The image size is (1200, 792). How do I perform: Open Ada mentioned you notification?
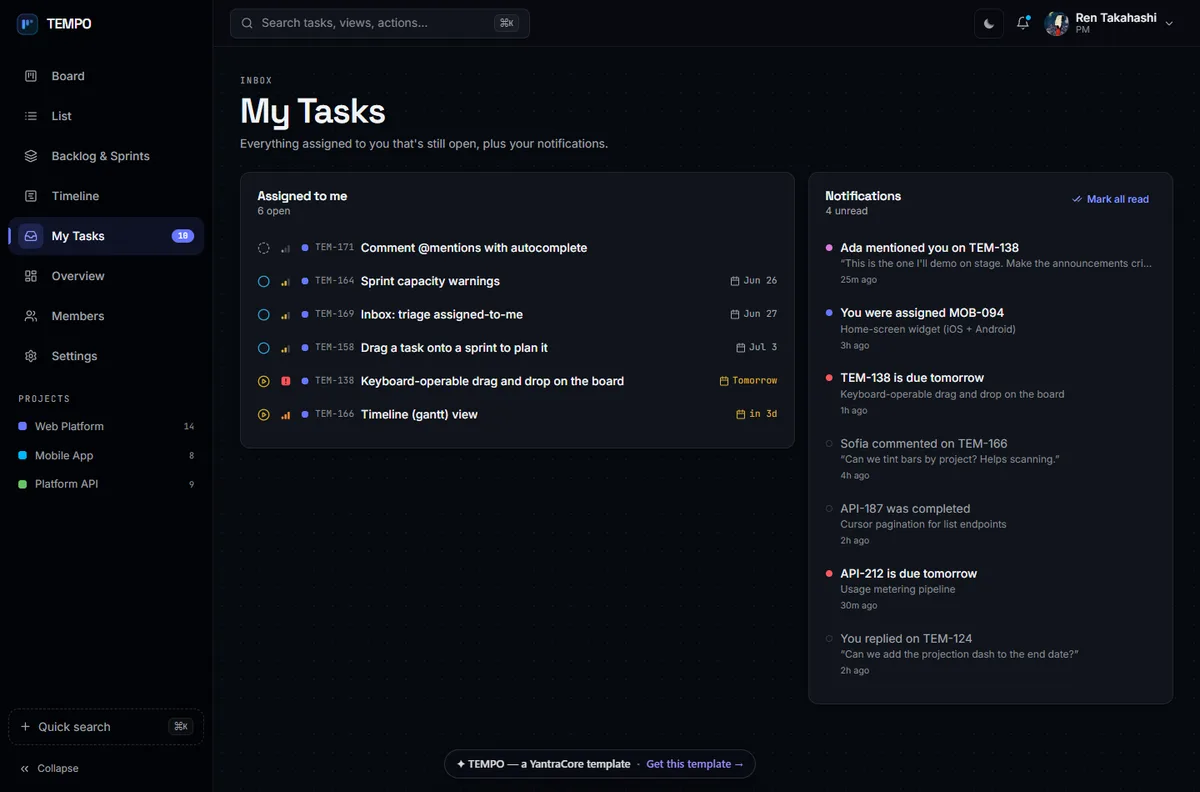click(990, 263)
